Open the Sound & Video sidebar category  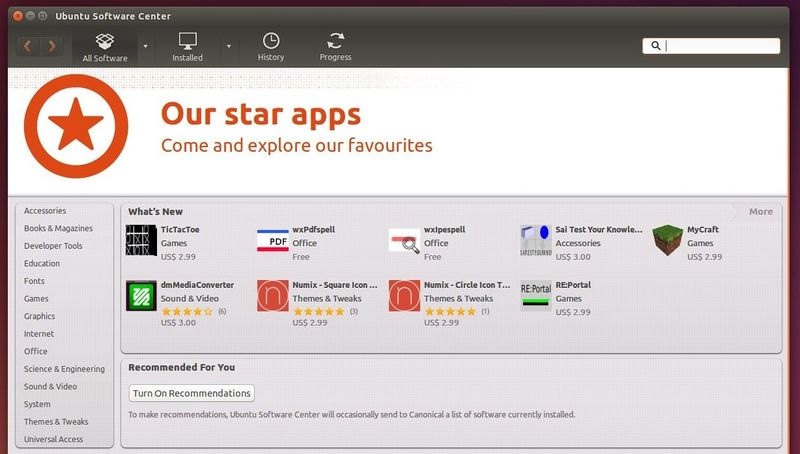[x=51, y=387]
